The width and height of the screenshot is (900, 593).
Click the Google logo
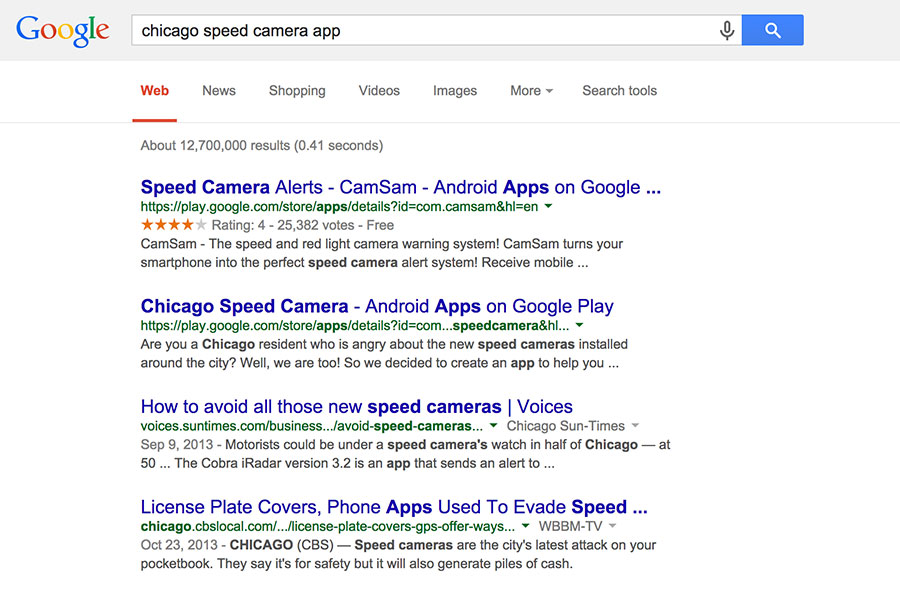[63, 31]
